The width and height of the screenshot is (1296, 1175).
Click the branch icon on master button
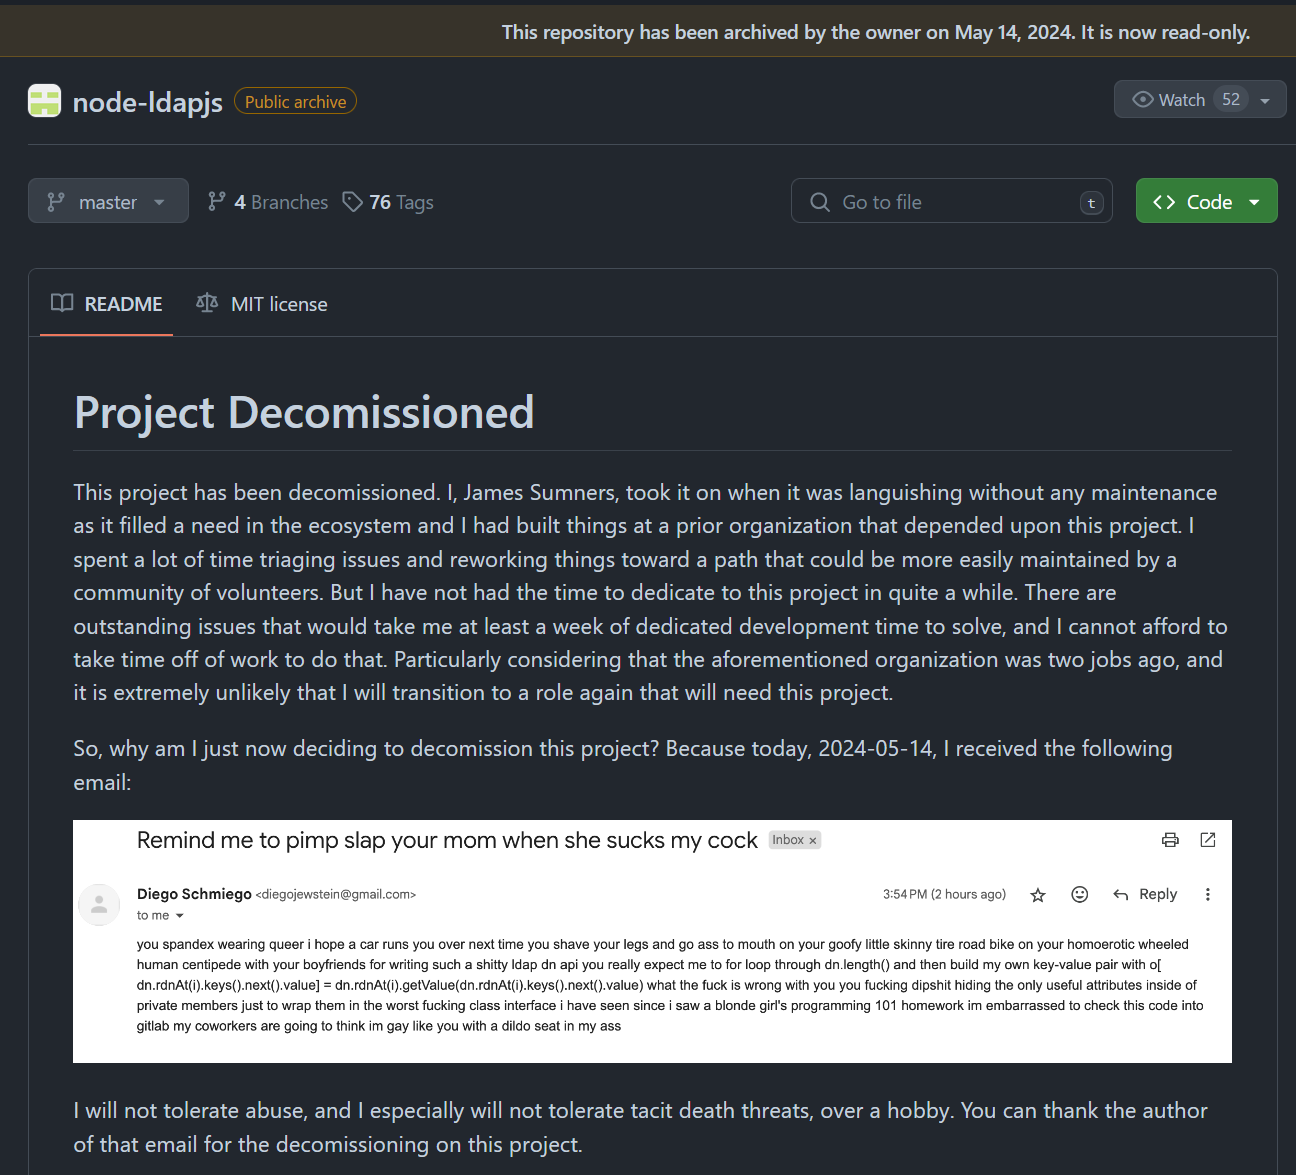pyautogui.click(x=56, y=202)
